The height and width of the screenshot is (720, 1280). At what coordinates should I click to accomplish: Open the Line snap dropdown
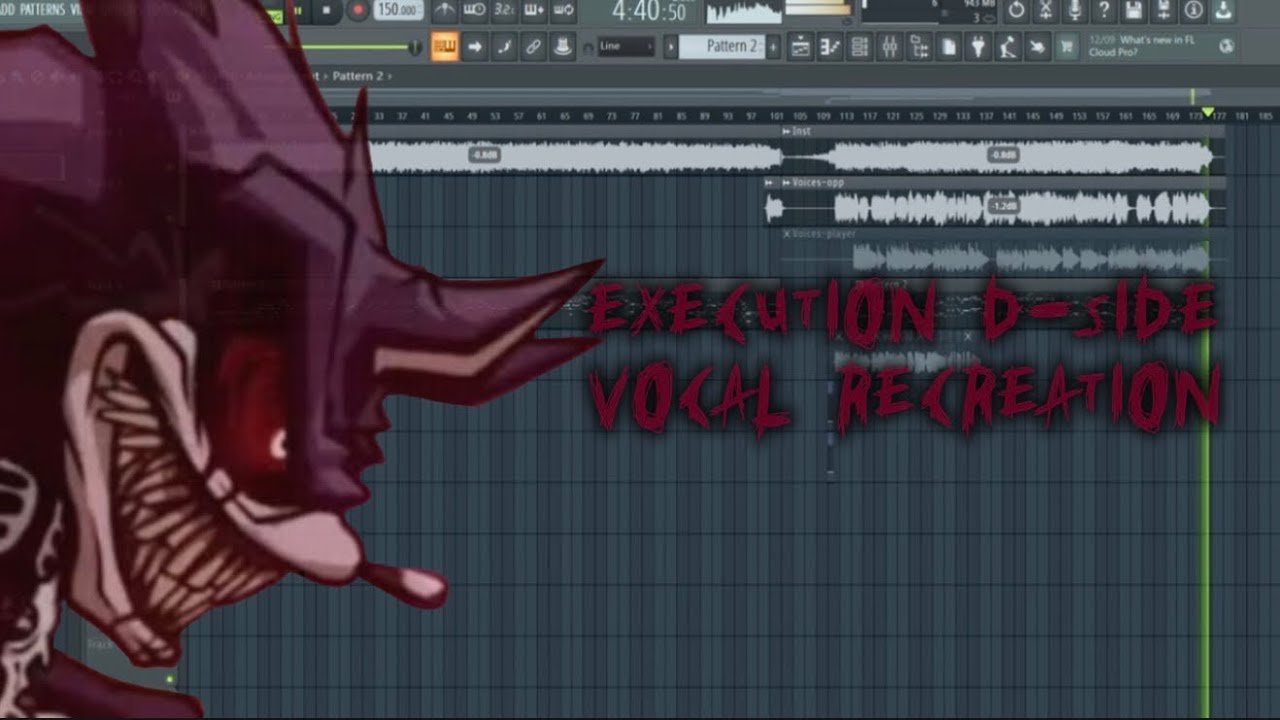tap(626, 46)
